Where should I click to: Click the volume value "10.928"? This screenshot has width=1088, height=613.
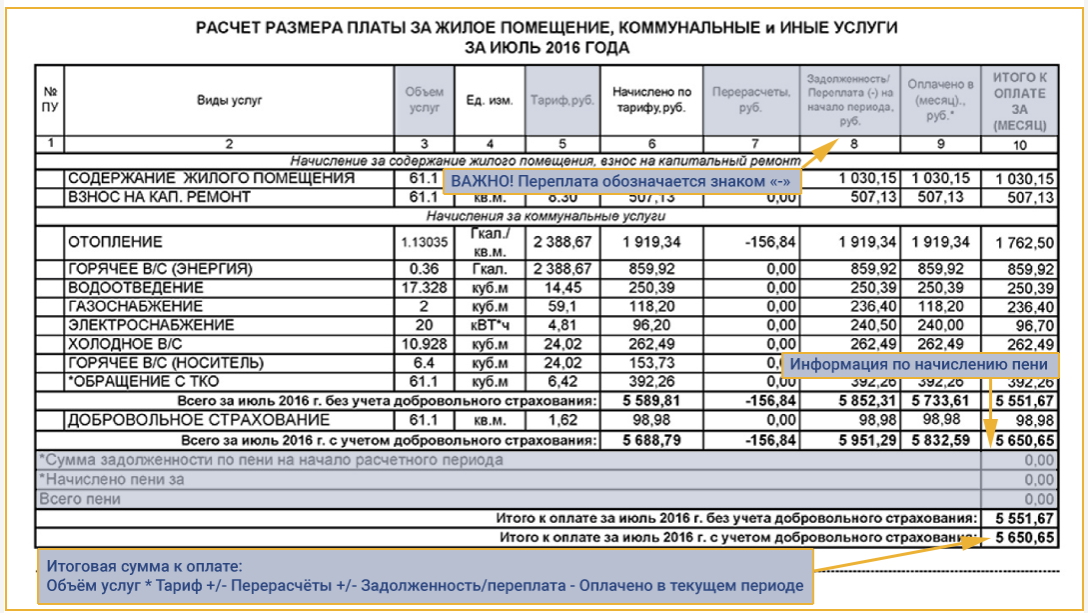point(424,344)
